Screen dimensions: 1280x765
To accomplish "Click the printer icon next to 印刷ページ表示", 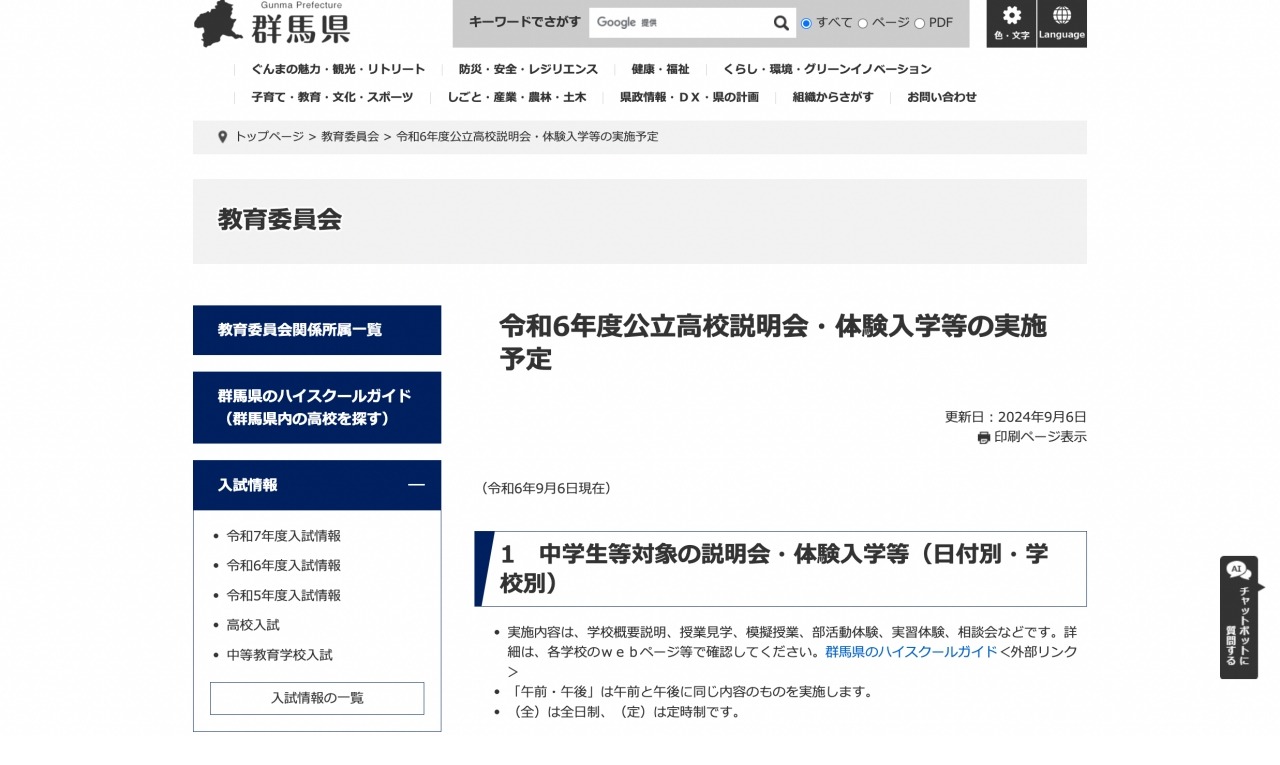I will pos(982,437).
